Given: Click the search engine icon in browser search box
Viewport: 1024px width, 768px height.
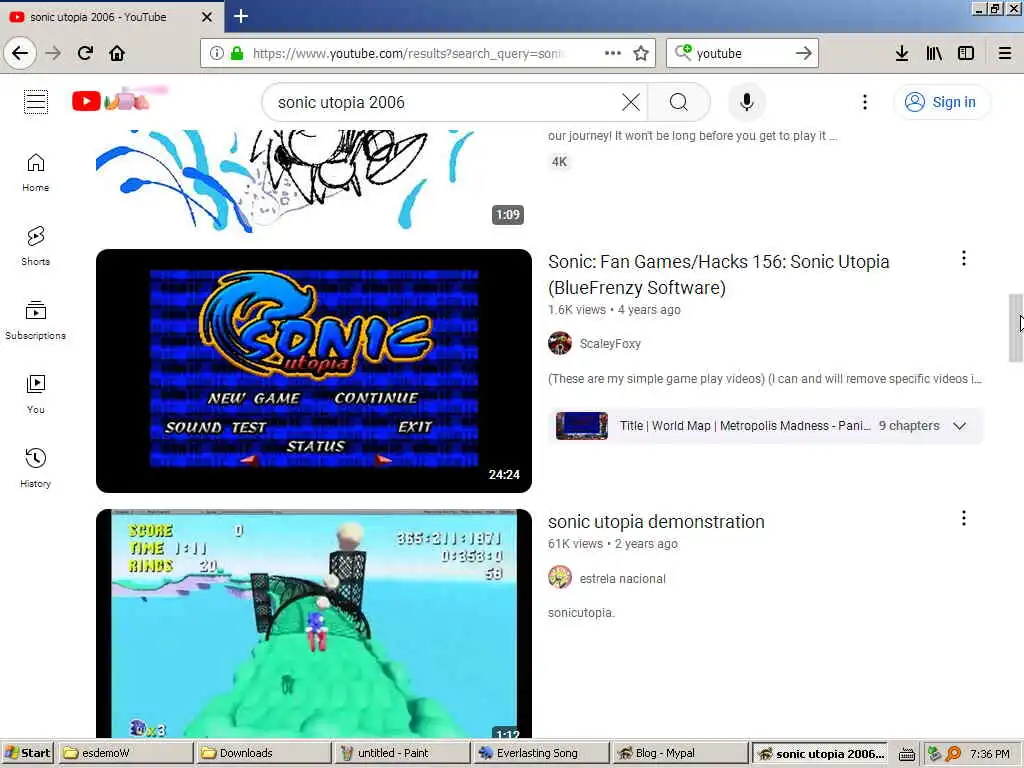Looking at the screenshot, I should click(683, 52).
